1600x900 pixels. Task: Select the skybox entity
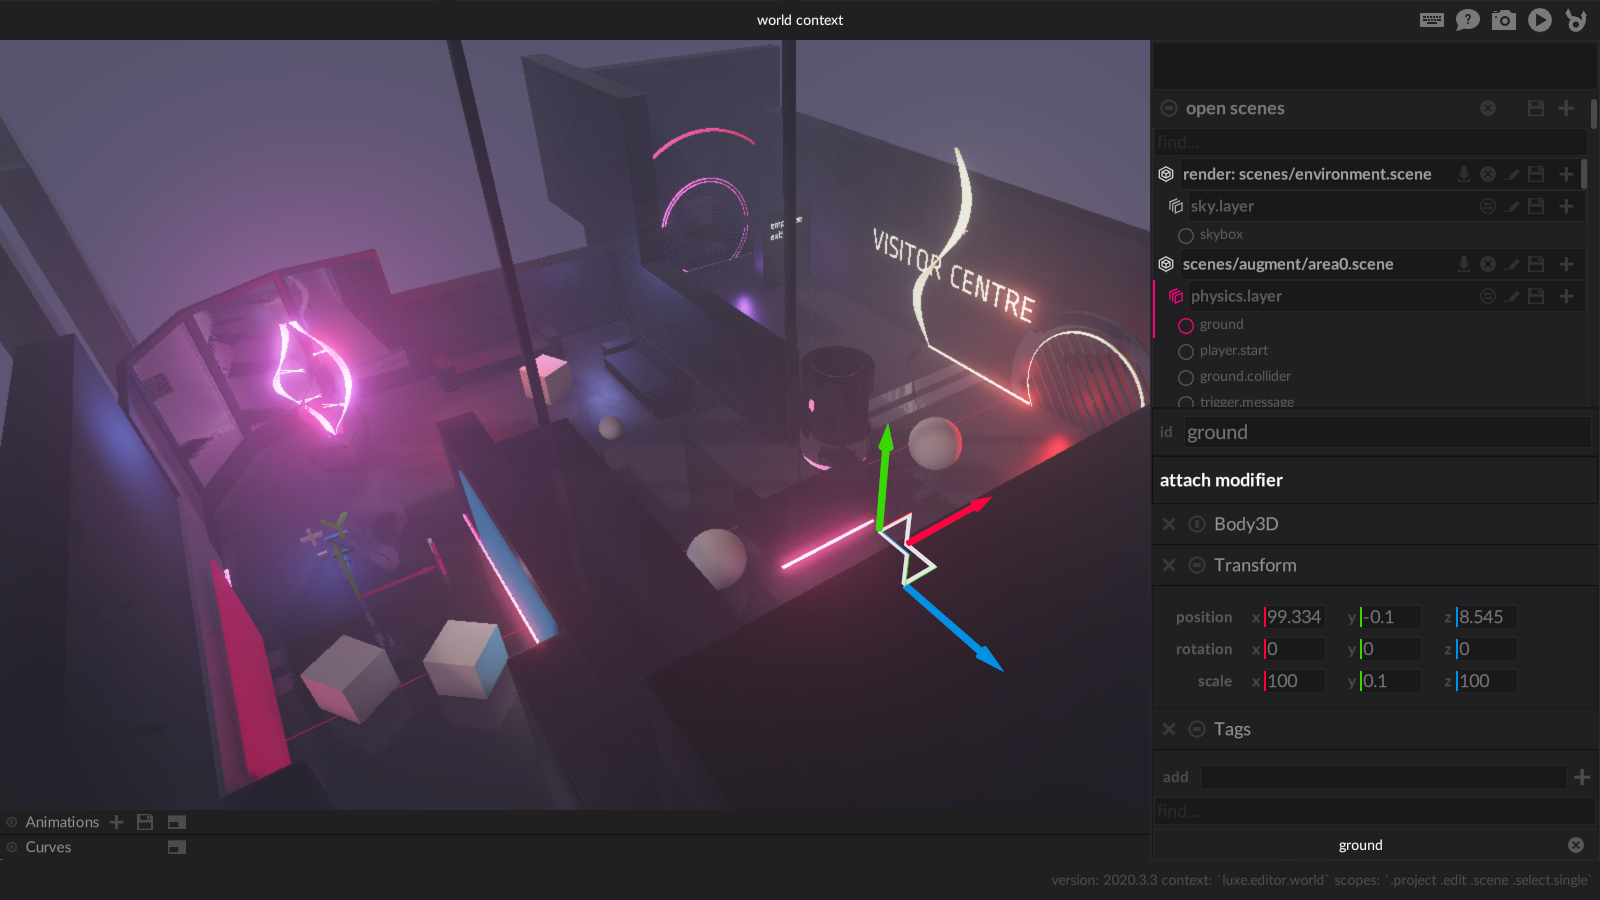[x=1221, y=234]
